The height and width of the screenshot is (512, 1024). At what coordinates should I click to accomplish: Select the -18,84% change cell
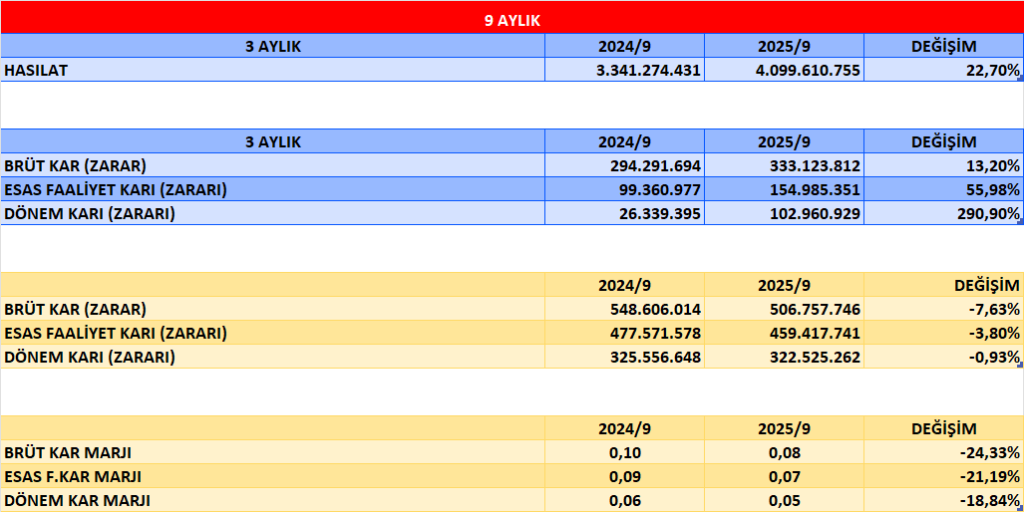(x=944, y=500)
